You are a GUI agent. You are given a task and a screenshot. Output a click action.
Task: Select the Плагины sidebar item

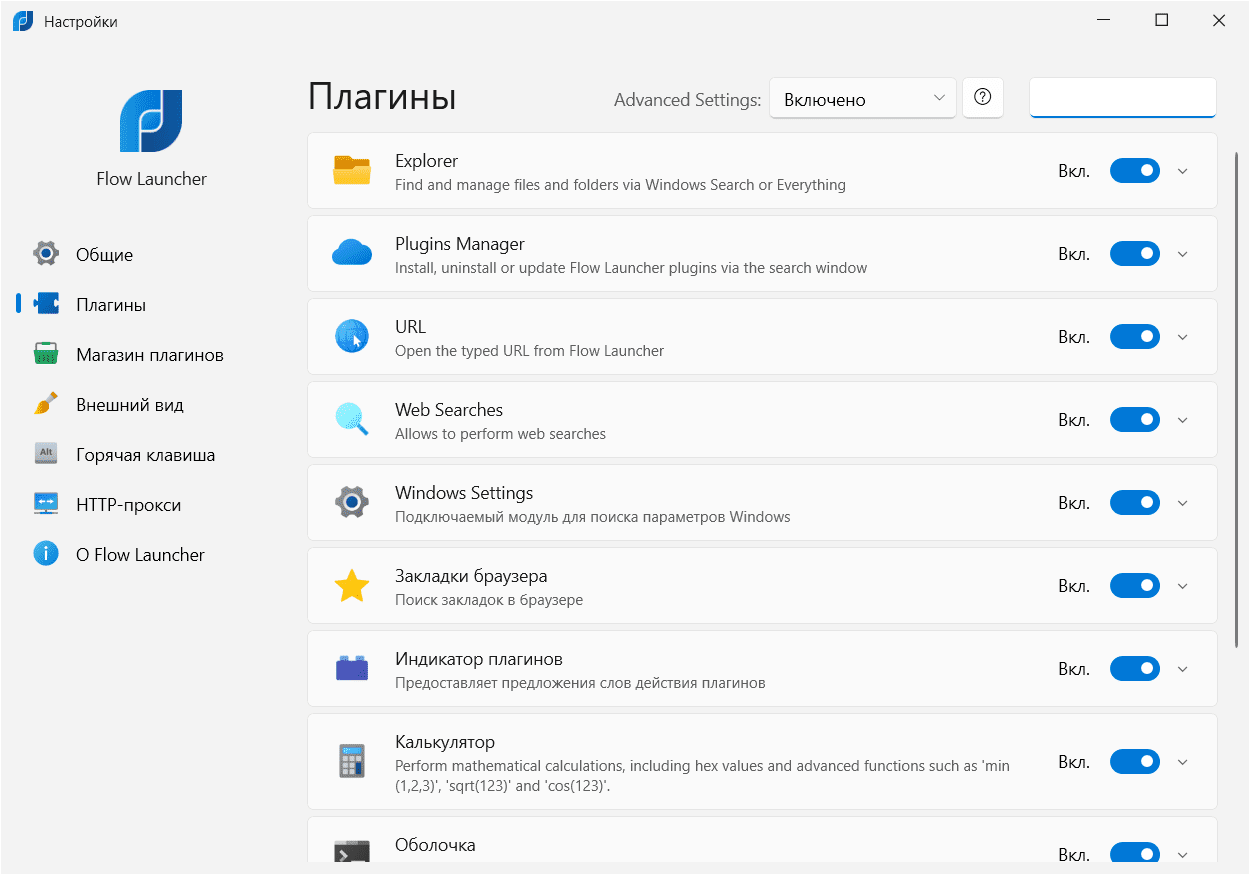(150, 304)
